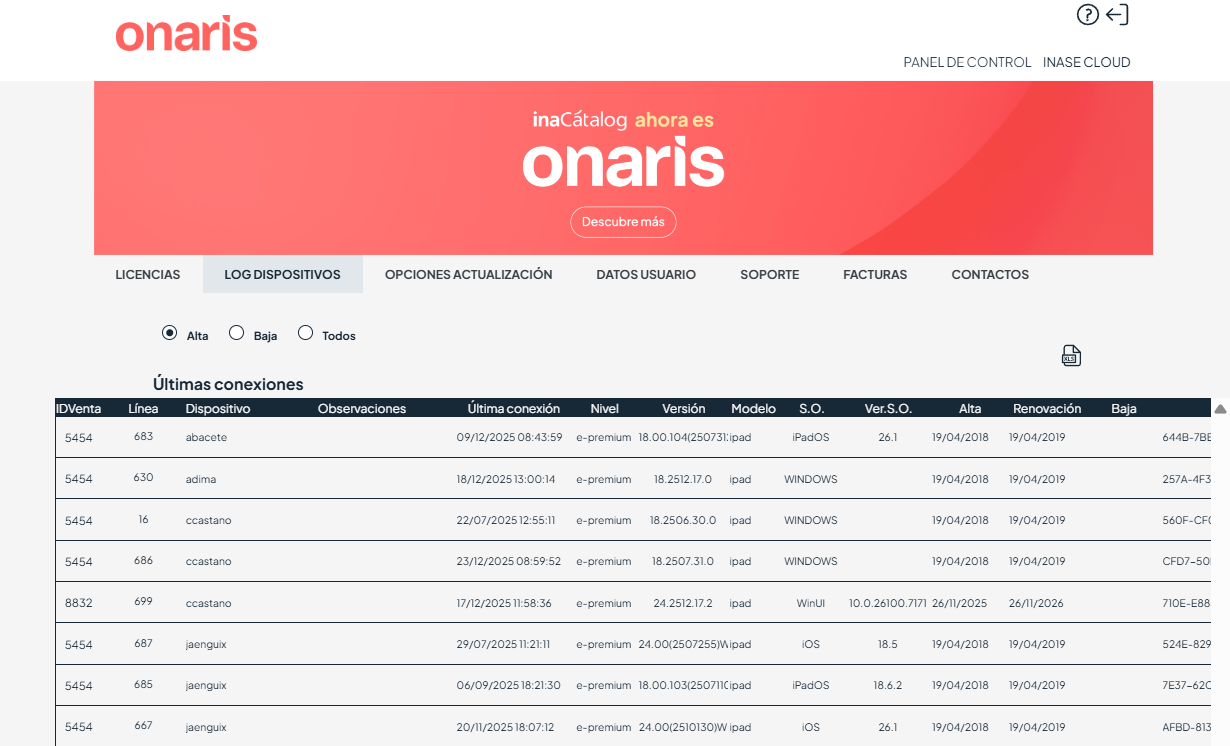Image resolution: width=1230 pixels, height=746 pixels.
Task: Click version value 18.2512.17.0
Action: (x=683, y=479)
